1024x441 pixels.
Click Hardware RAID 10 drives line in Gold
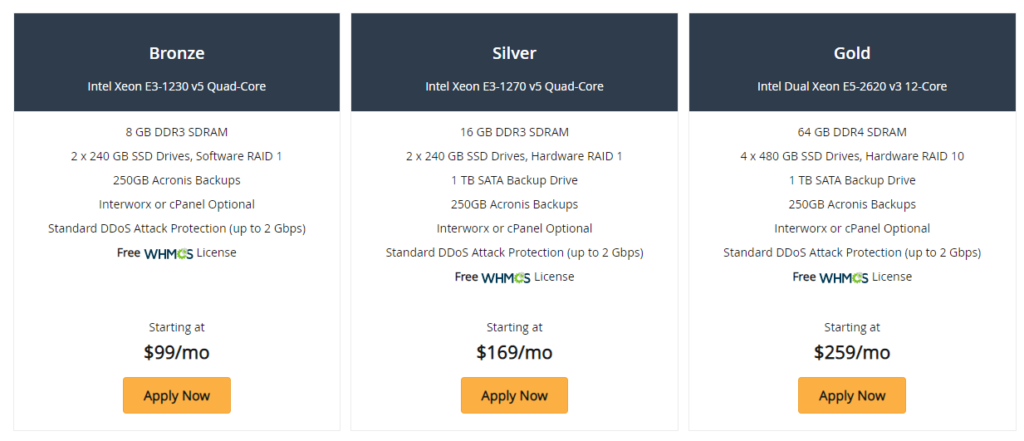[x=852, y=156]
